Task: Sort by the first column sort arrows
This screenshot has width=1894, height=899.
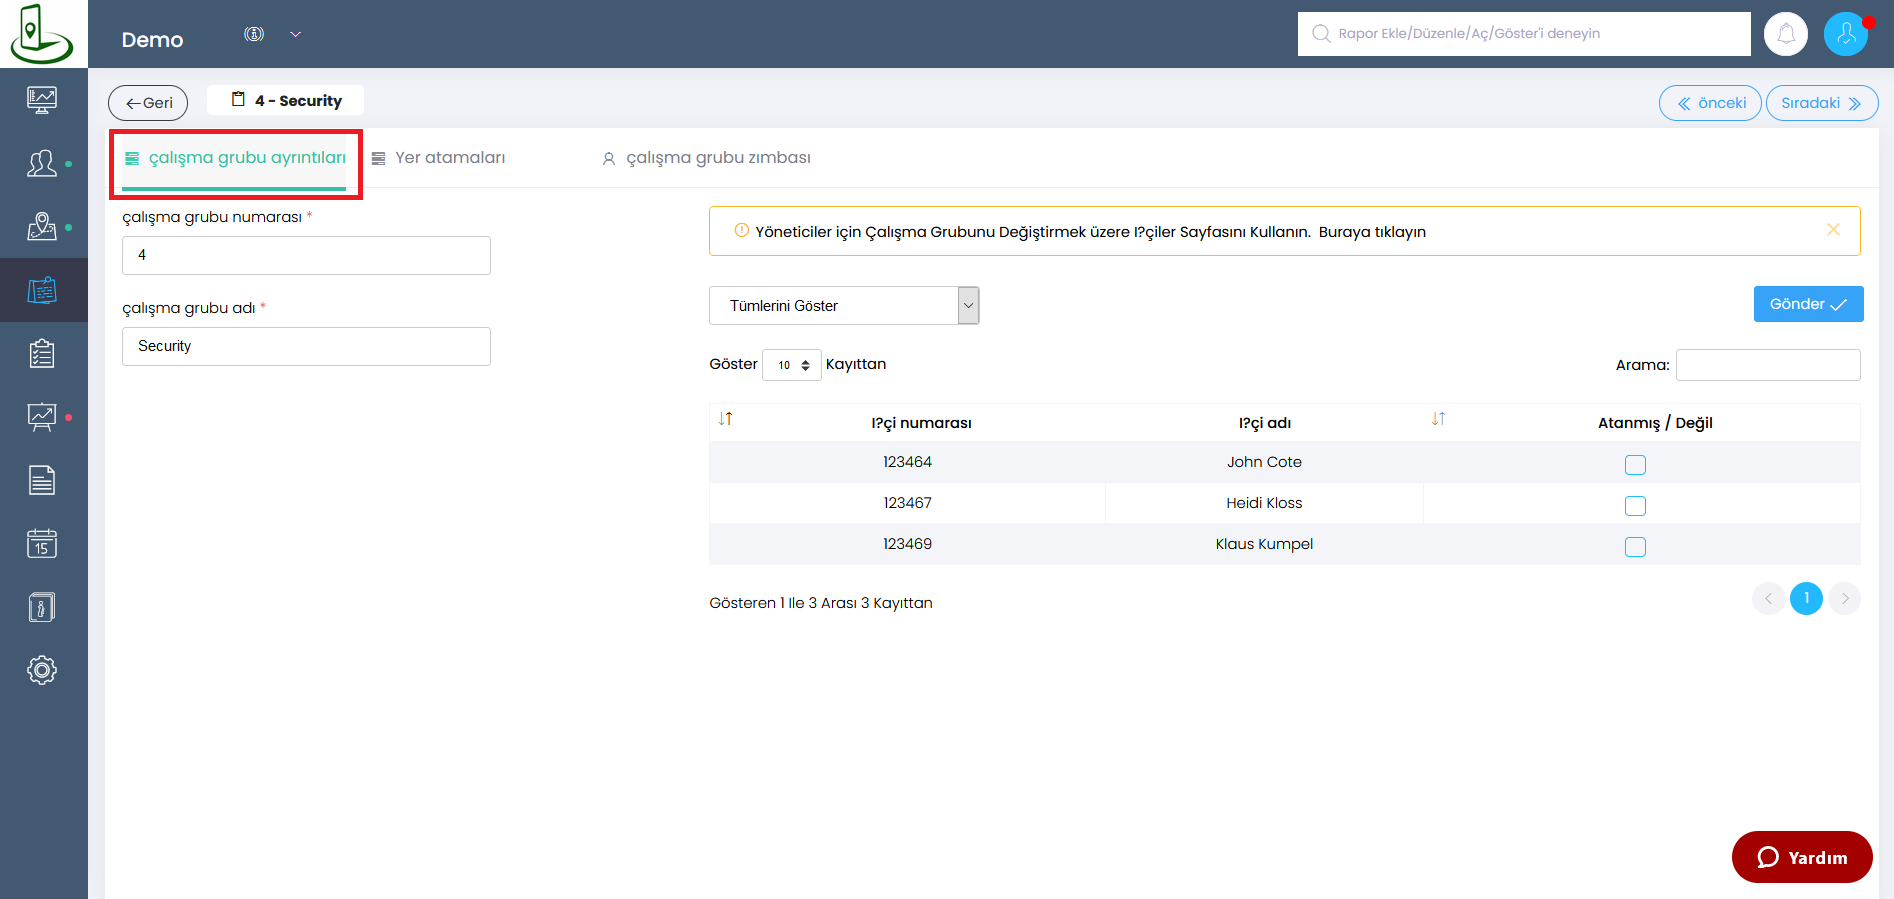Action: click(x=726, y=419)
